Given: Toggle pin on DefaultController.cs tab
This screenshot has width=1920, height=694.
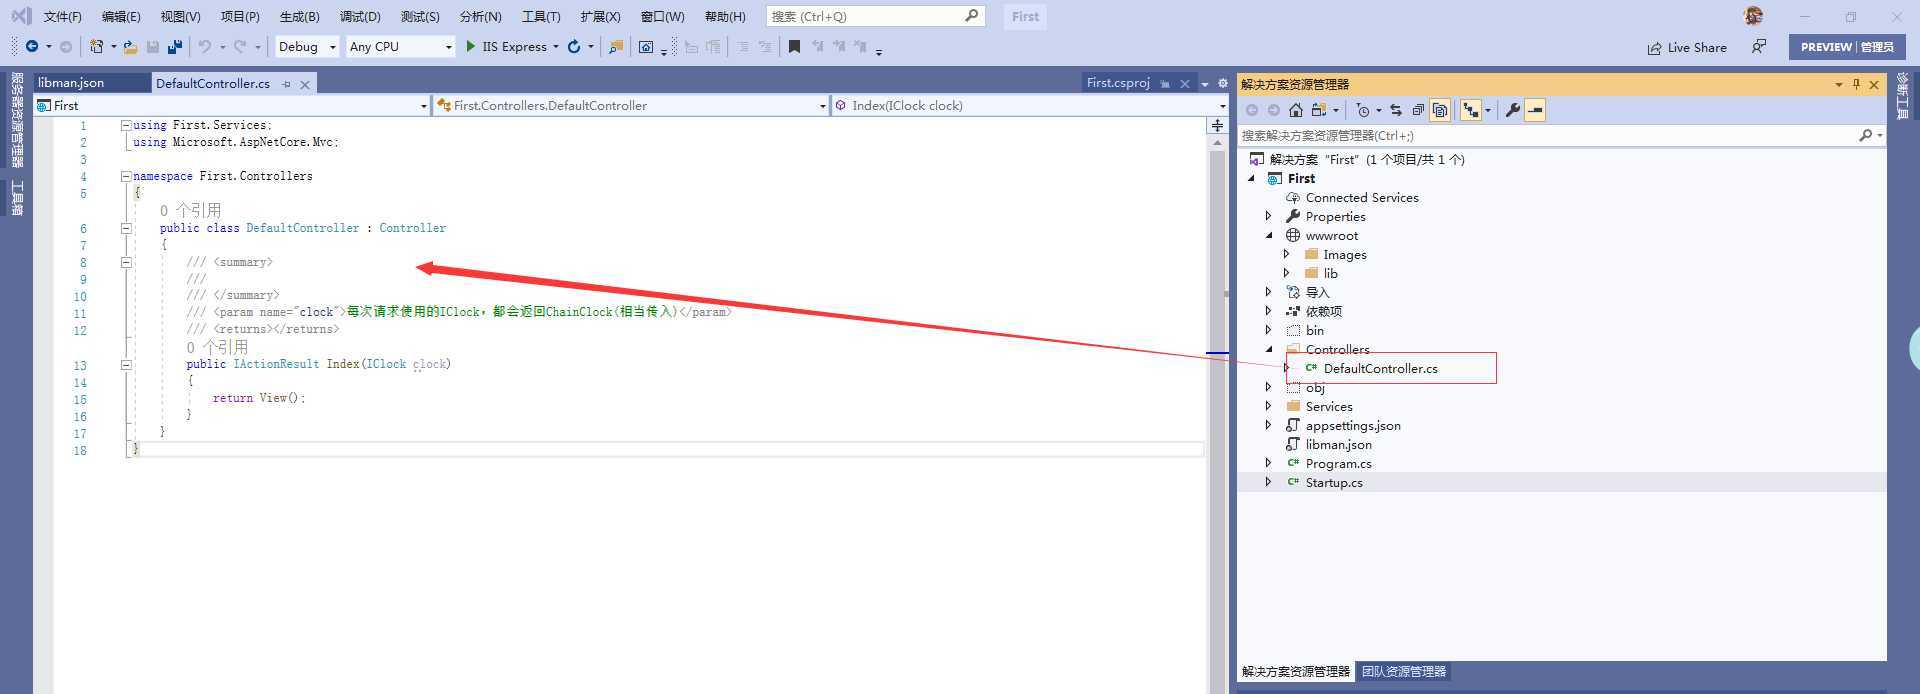Looking at the screenshot, I should point(287,84).
